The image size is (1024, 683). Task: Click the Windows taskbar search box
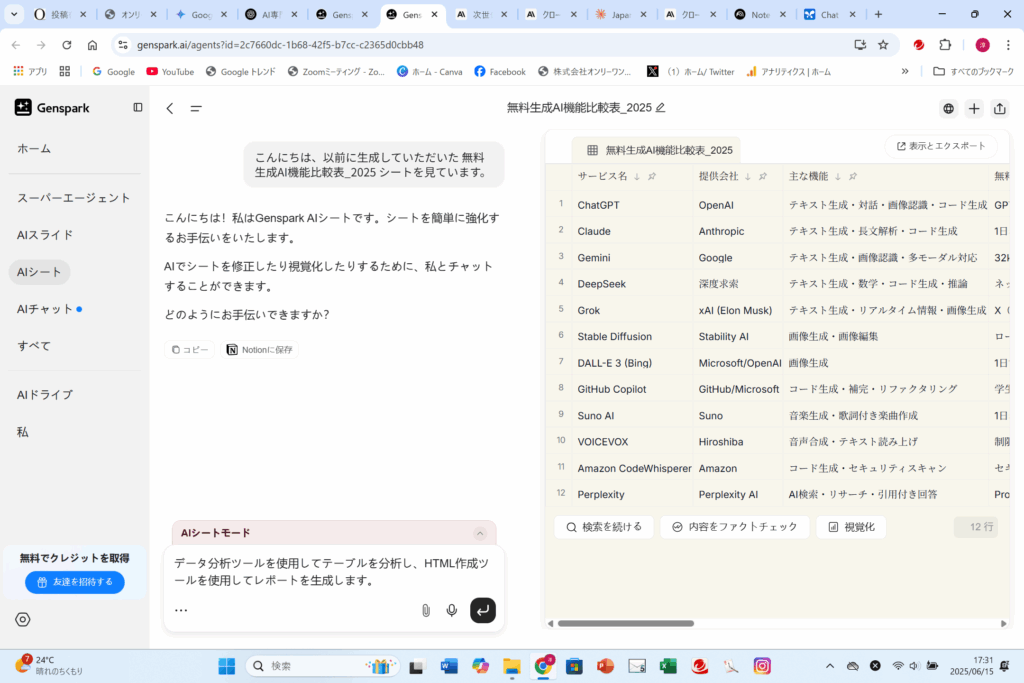[323, 666]
